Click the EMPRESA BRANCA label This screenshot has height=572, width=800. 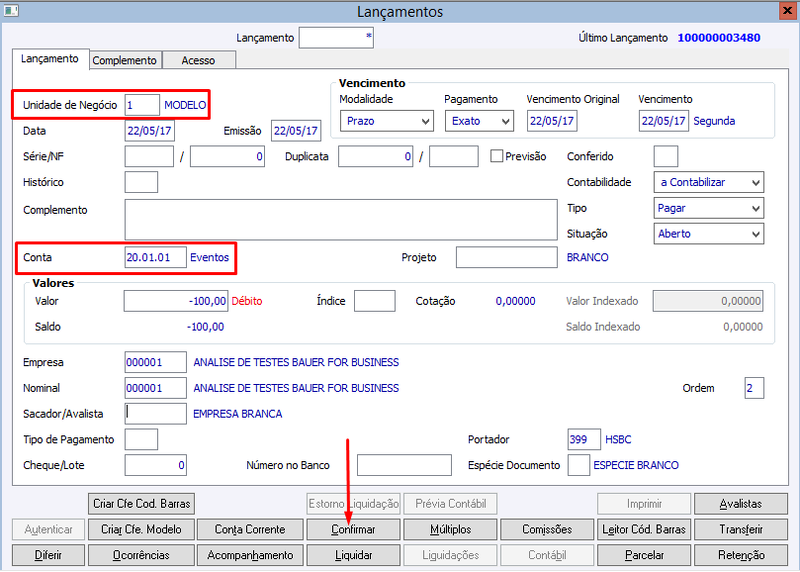[x=238, y=414]
